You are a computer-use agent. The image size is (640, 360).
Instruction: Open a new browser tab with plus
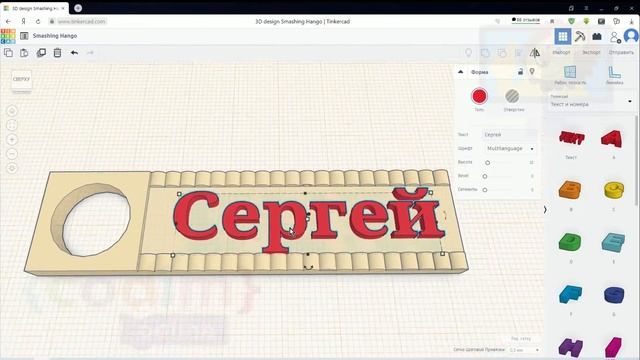pos(78,8)
